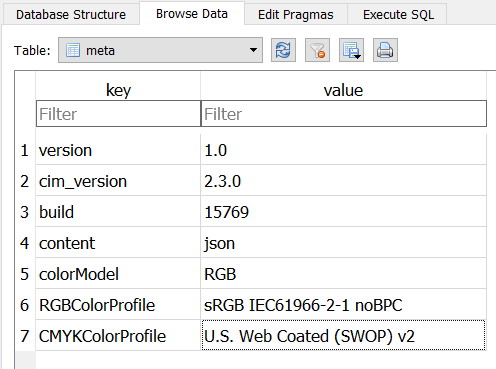Select row header number 1
The width and height of the screenshot is (496, 369).
[x=25, y=150]
